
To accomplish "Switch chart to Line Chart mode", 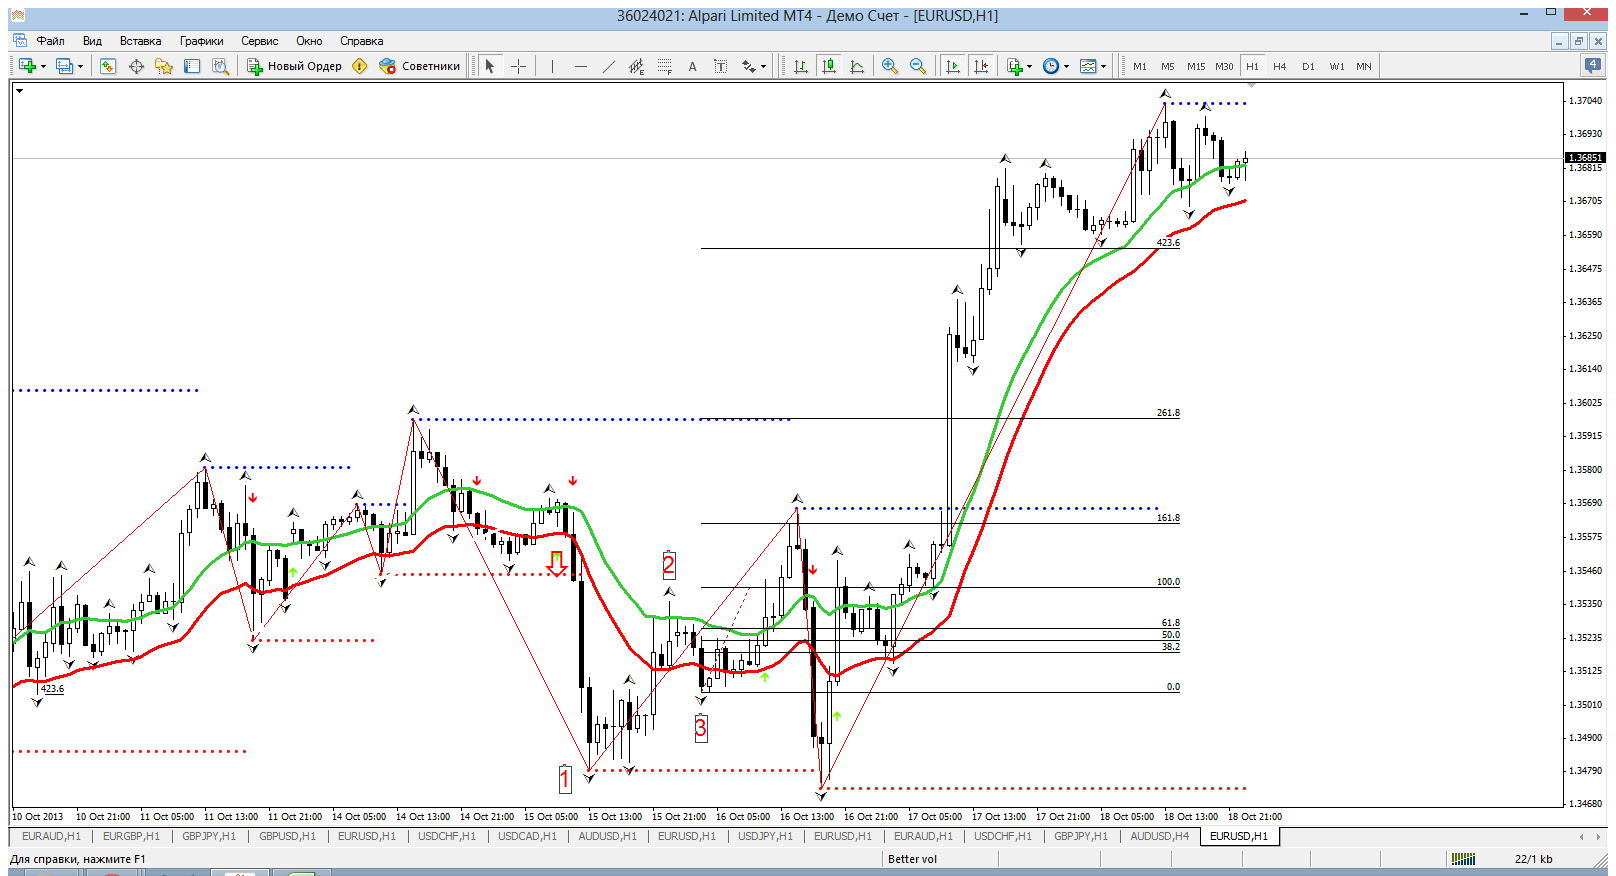I will click(x=857, y=66).
